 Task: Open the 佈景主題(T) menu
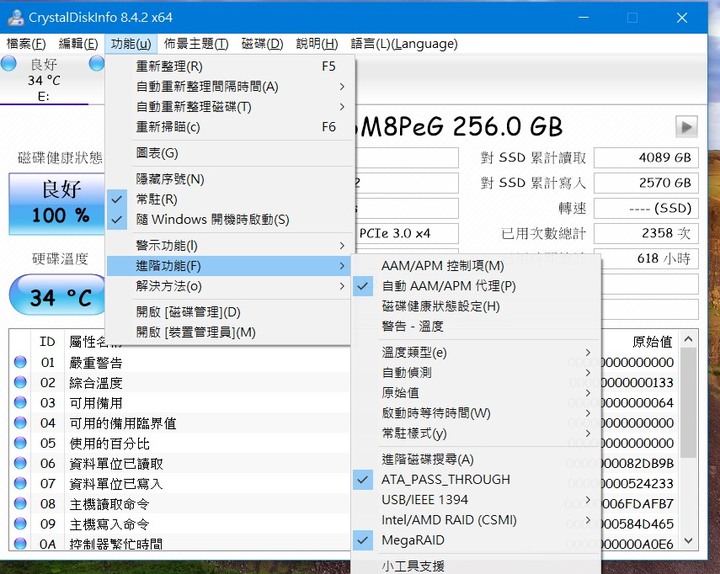[x=196, y=44]
